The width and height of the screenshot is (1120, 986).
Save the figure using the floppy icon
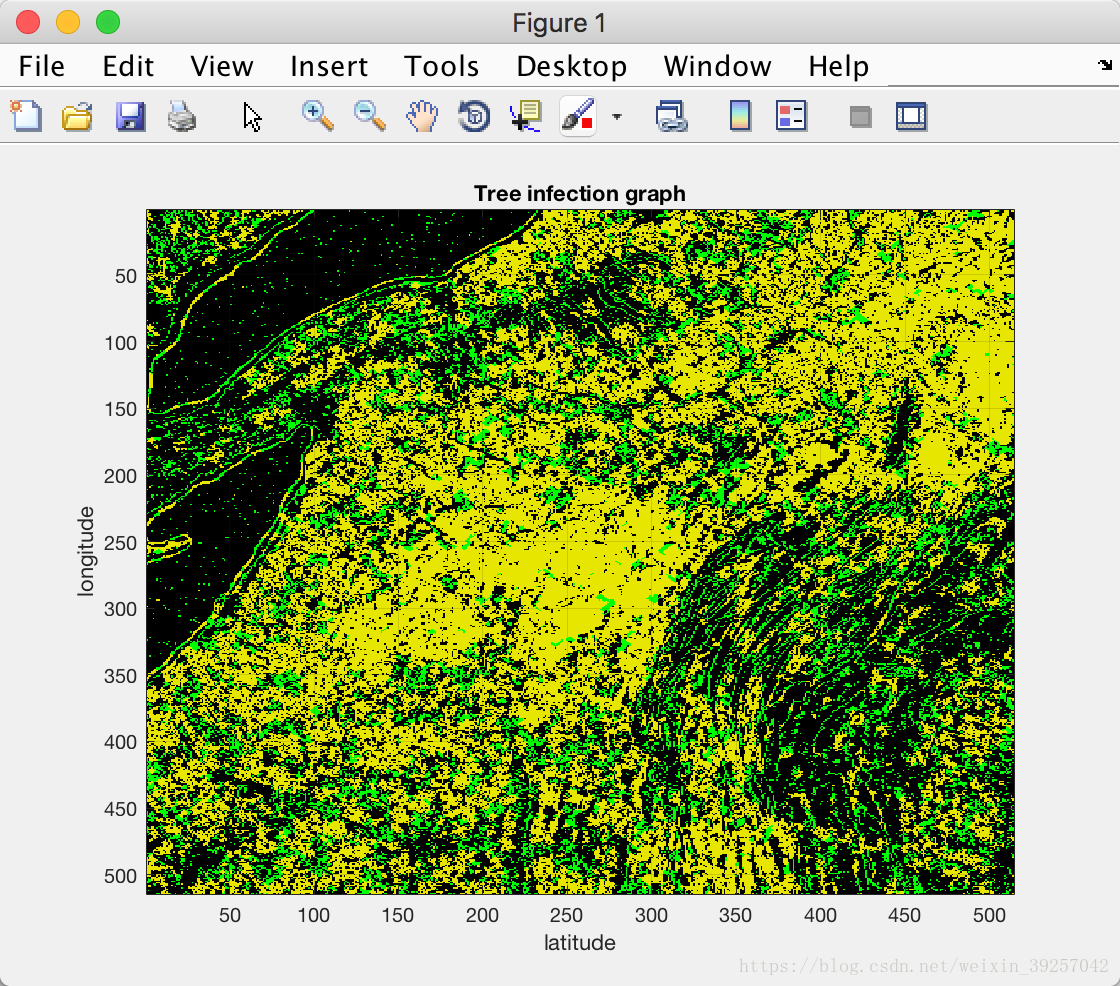pos(130,116)
